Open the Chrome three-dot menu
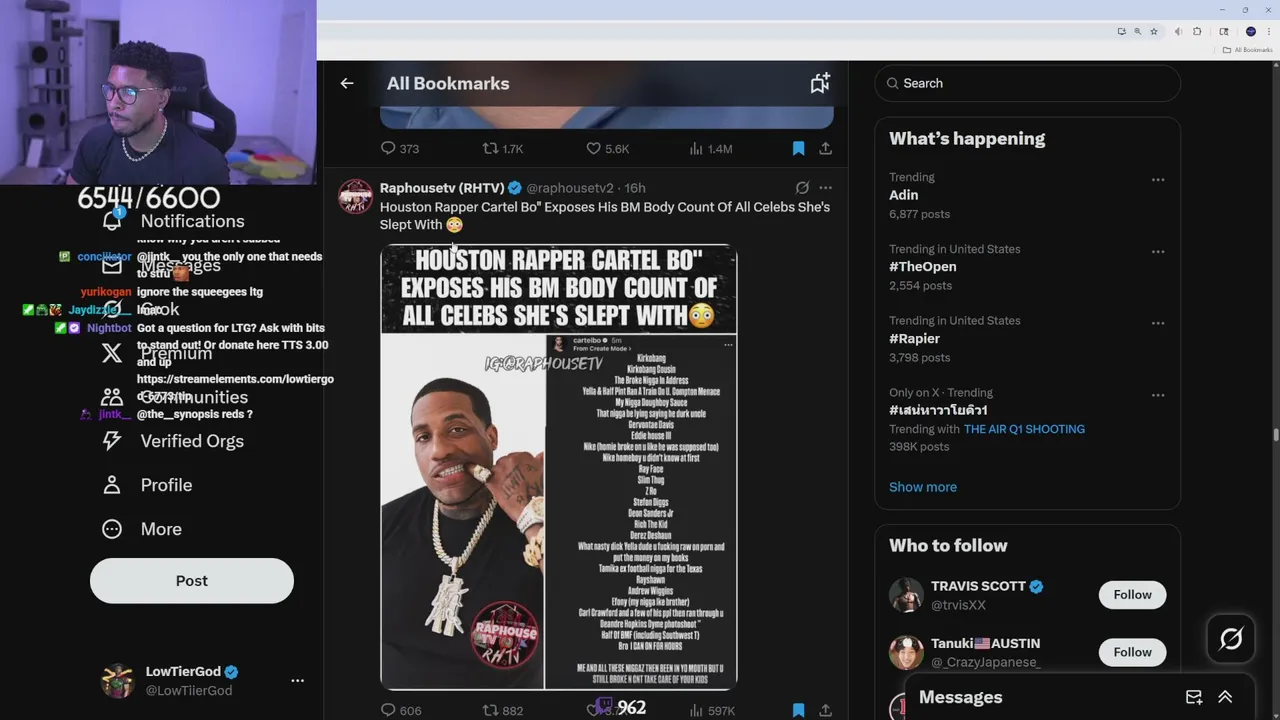This screenshot has height=720, width=1280. click(1268, 32)
